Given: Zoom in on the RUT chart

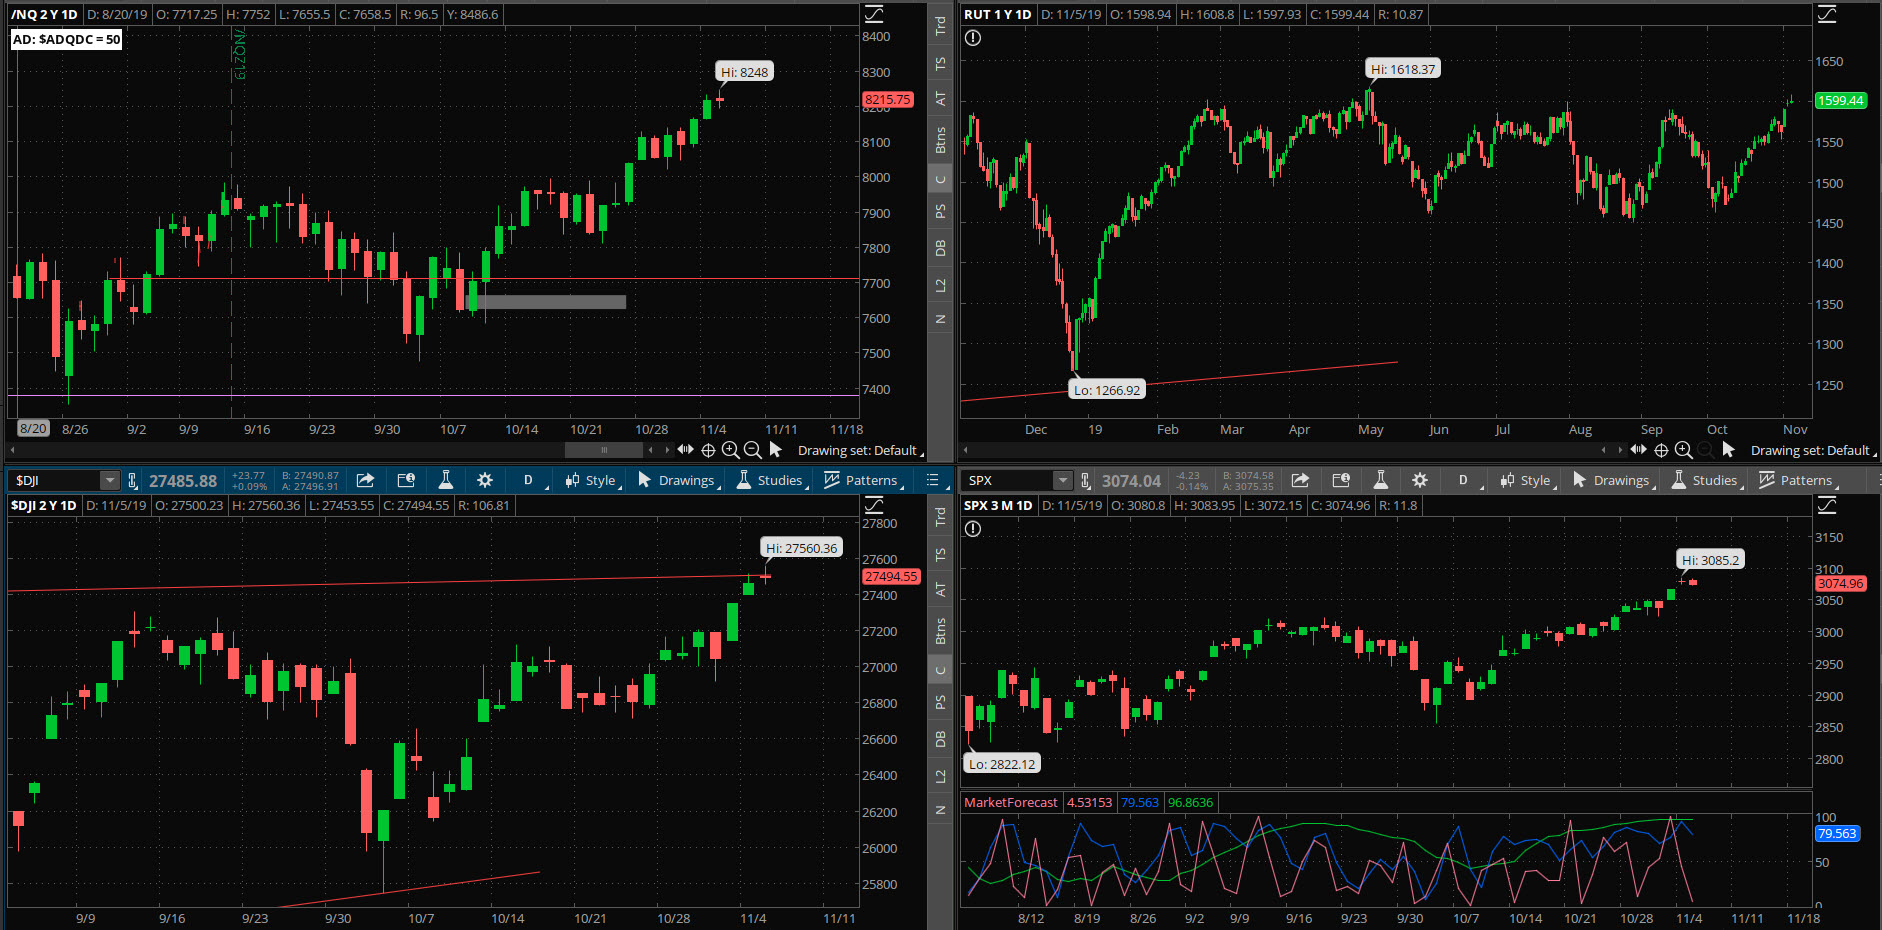Looking at the screenshot, I should pyautogui.click(x=1683, y=450).
